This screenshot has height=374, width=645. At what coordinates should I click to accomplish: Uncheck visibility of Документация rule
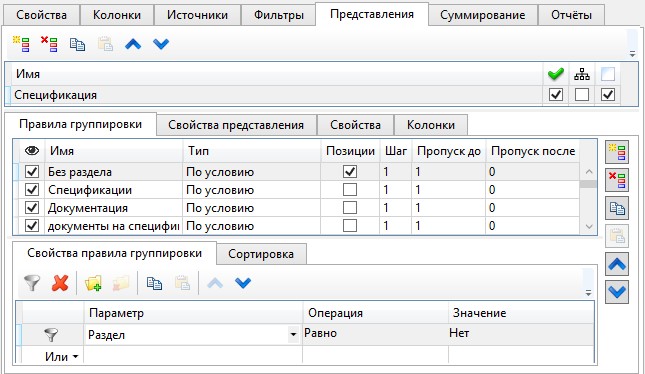coord(32,208)
